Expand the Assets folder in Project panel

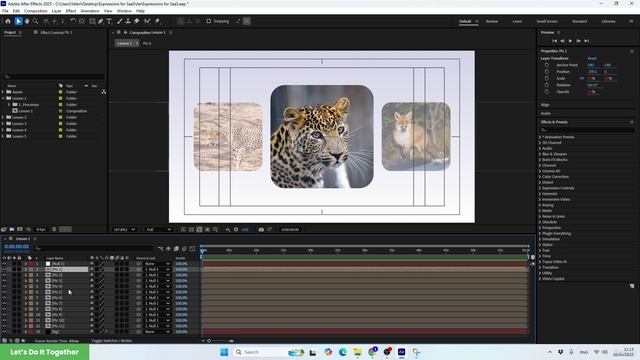click(3, 92)
